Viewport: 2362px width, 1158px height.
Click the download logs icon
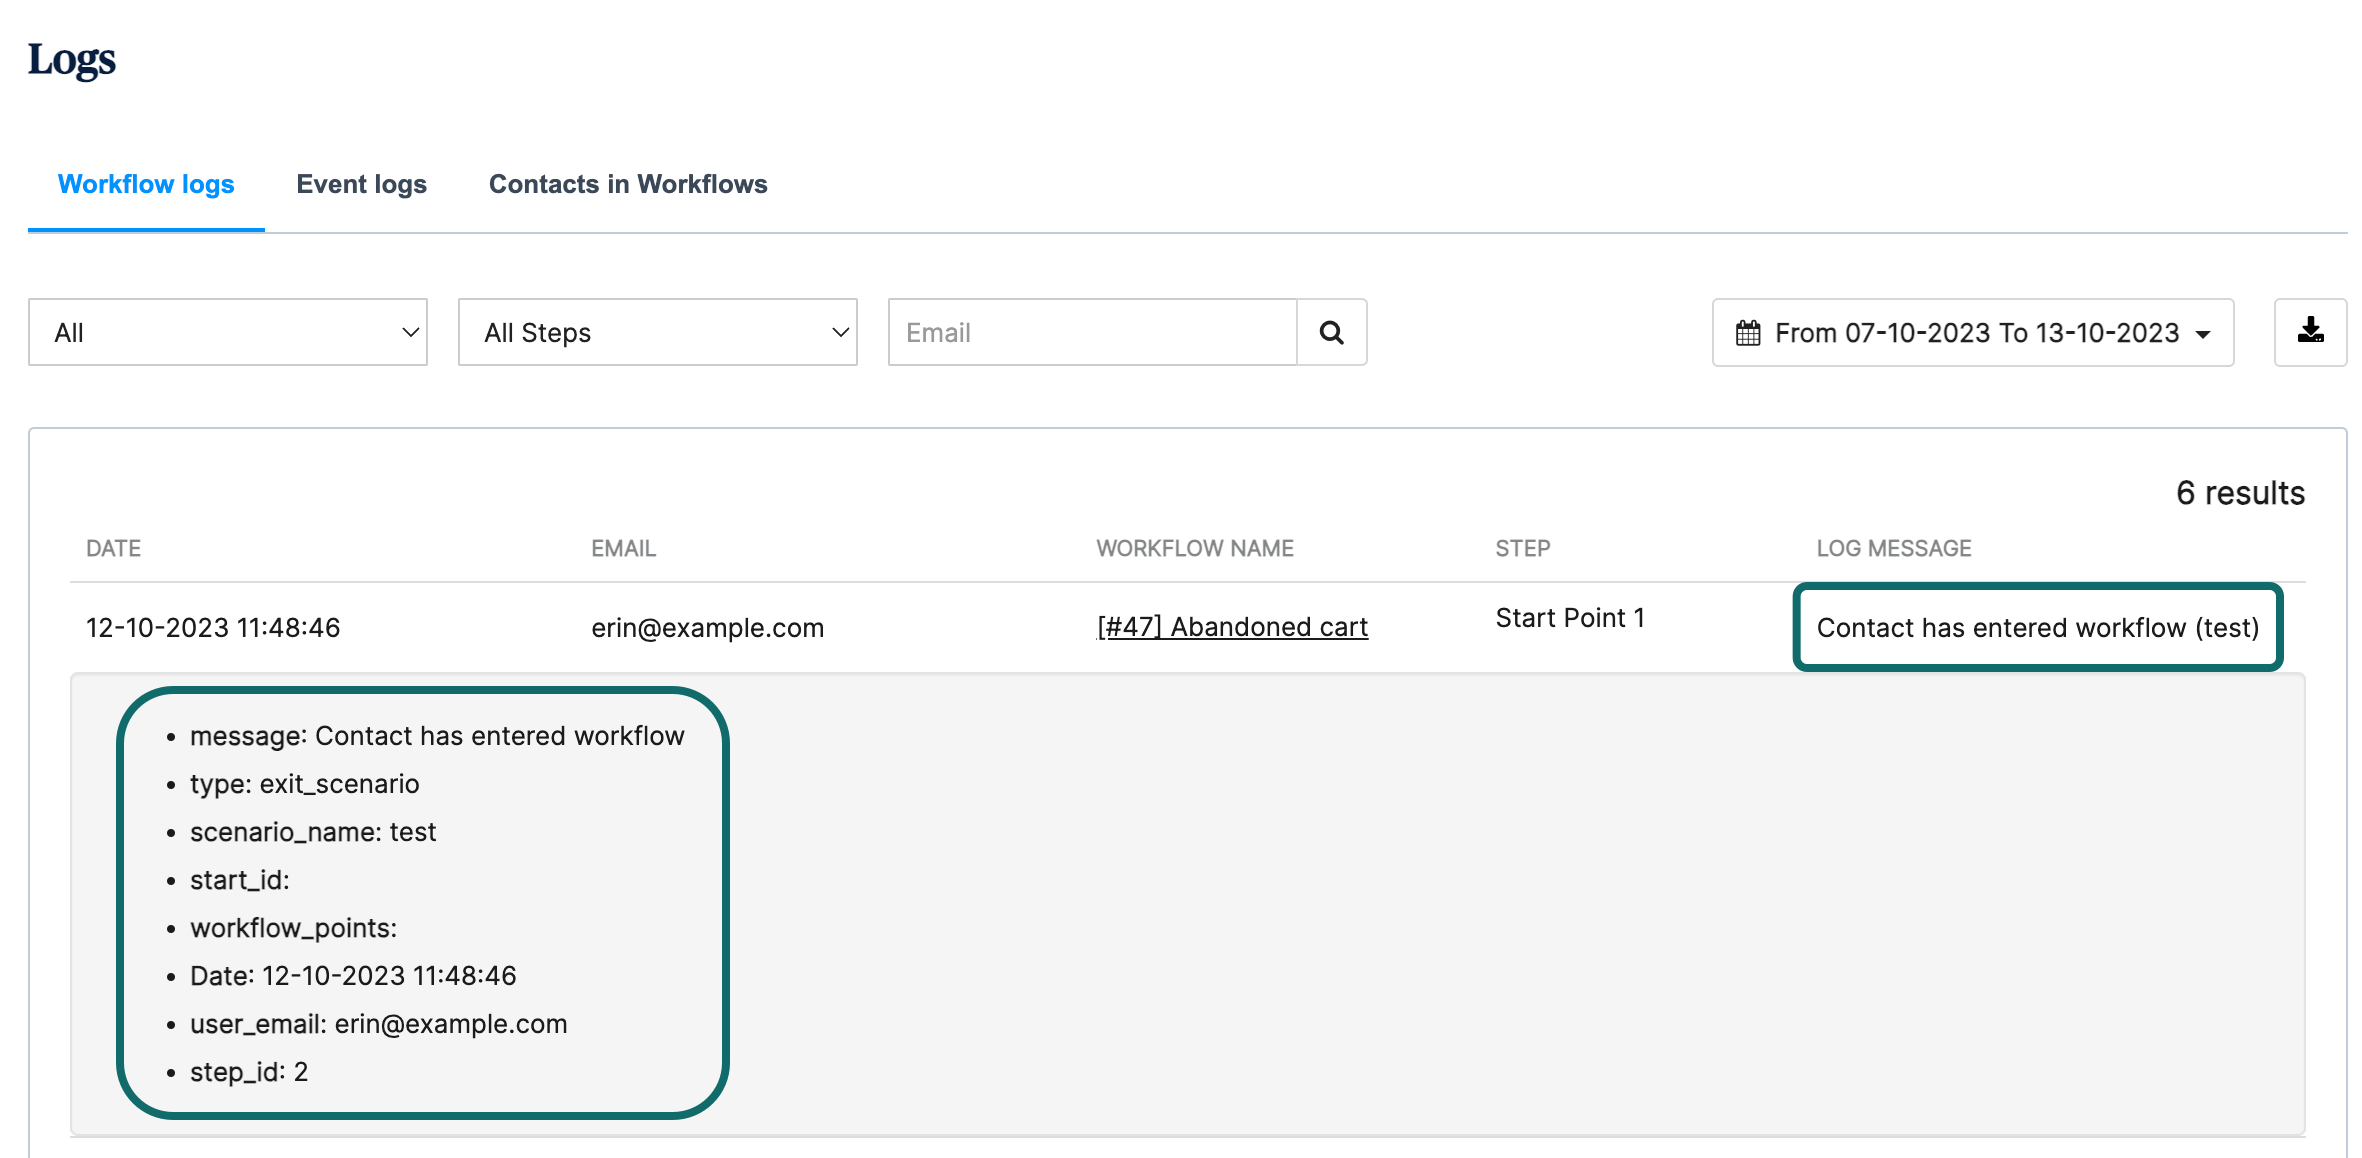click(2310, 332)
